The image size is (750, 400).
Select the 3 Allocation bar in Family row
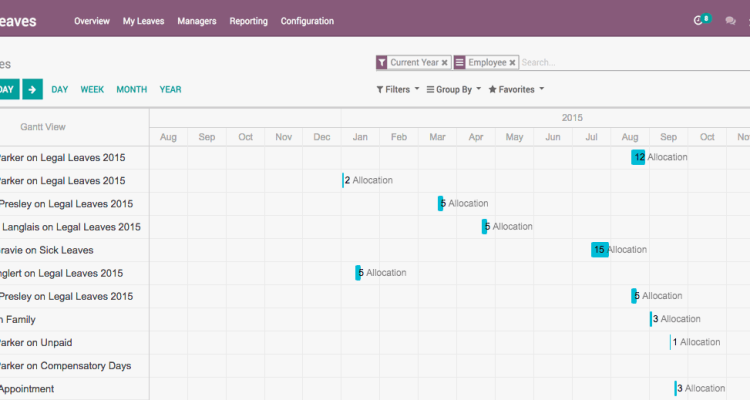(651, 319)
